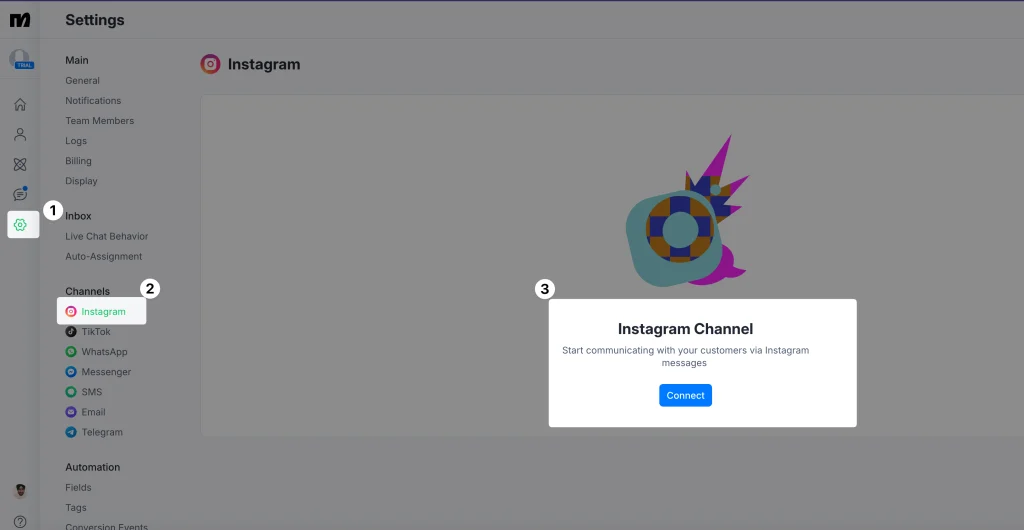This screenshot has height=530, width=1024.
Task: Open Automation atom icon
Action: click(20, 164)
